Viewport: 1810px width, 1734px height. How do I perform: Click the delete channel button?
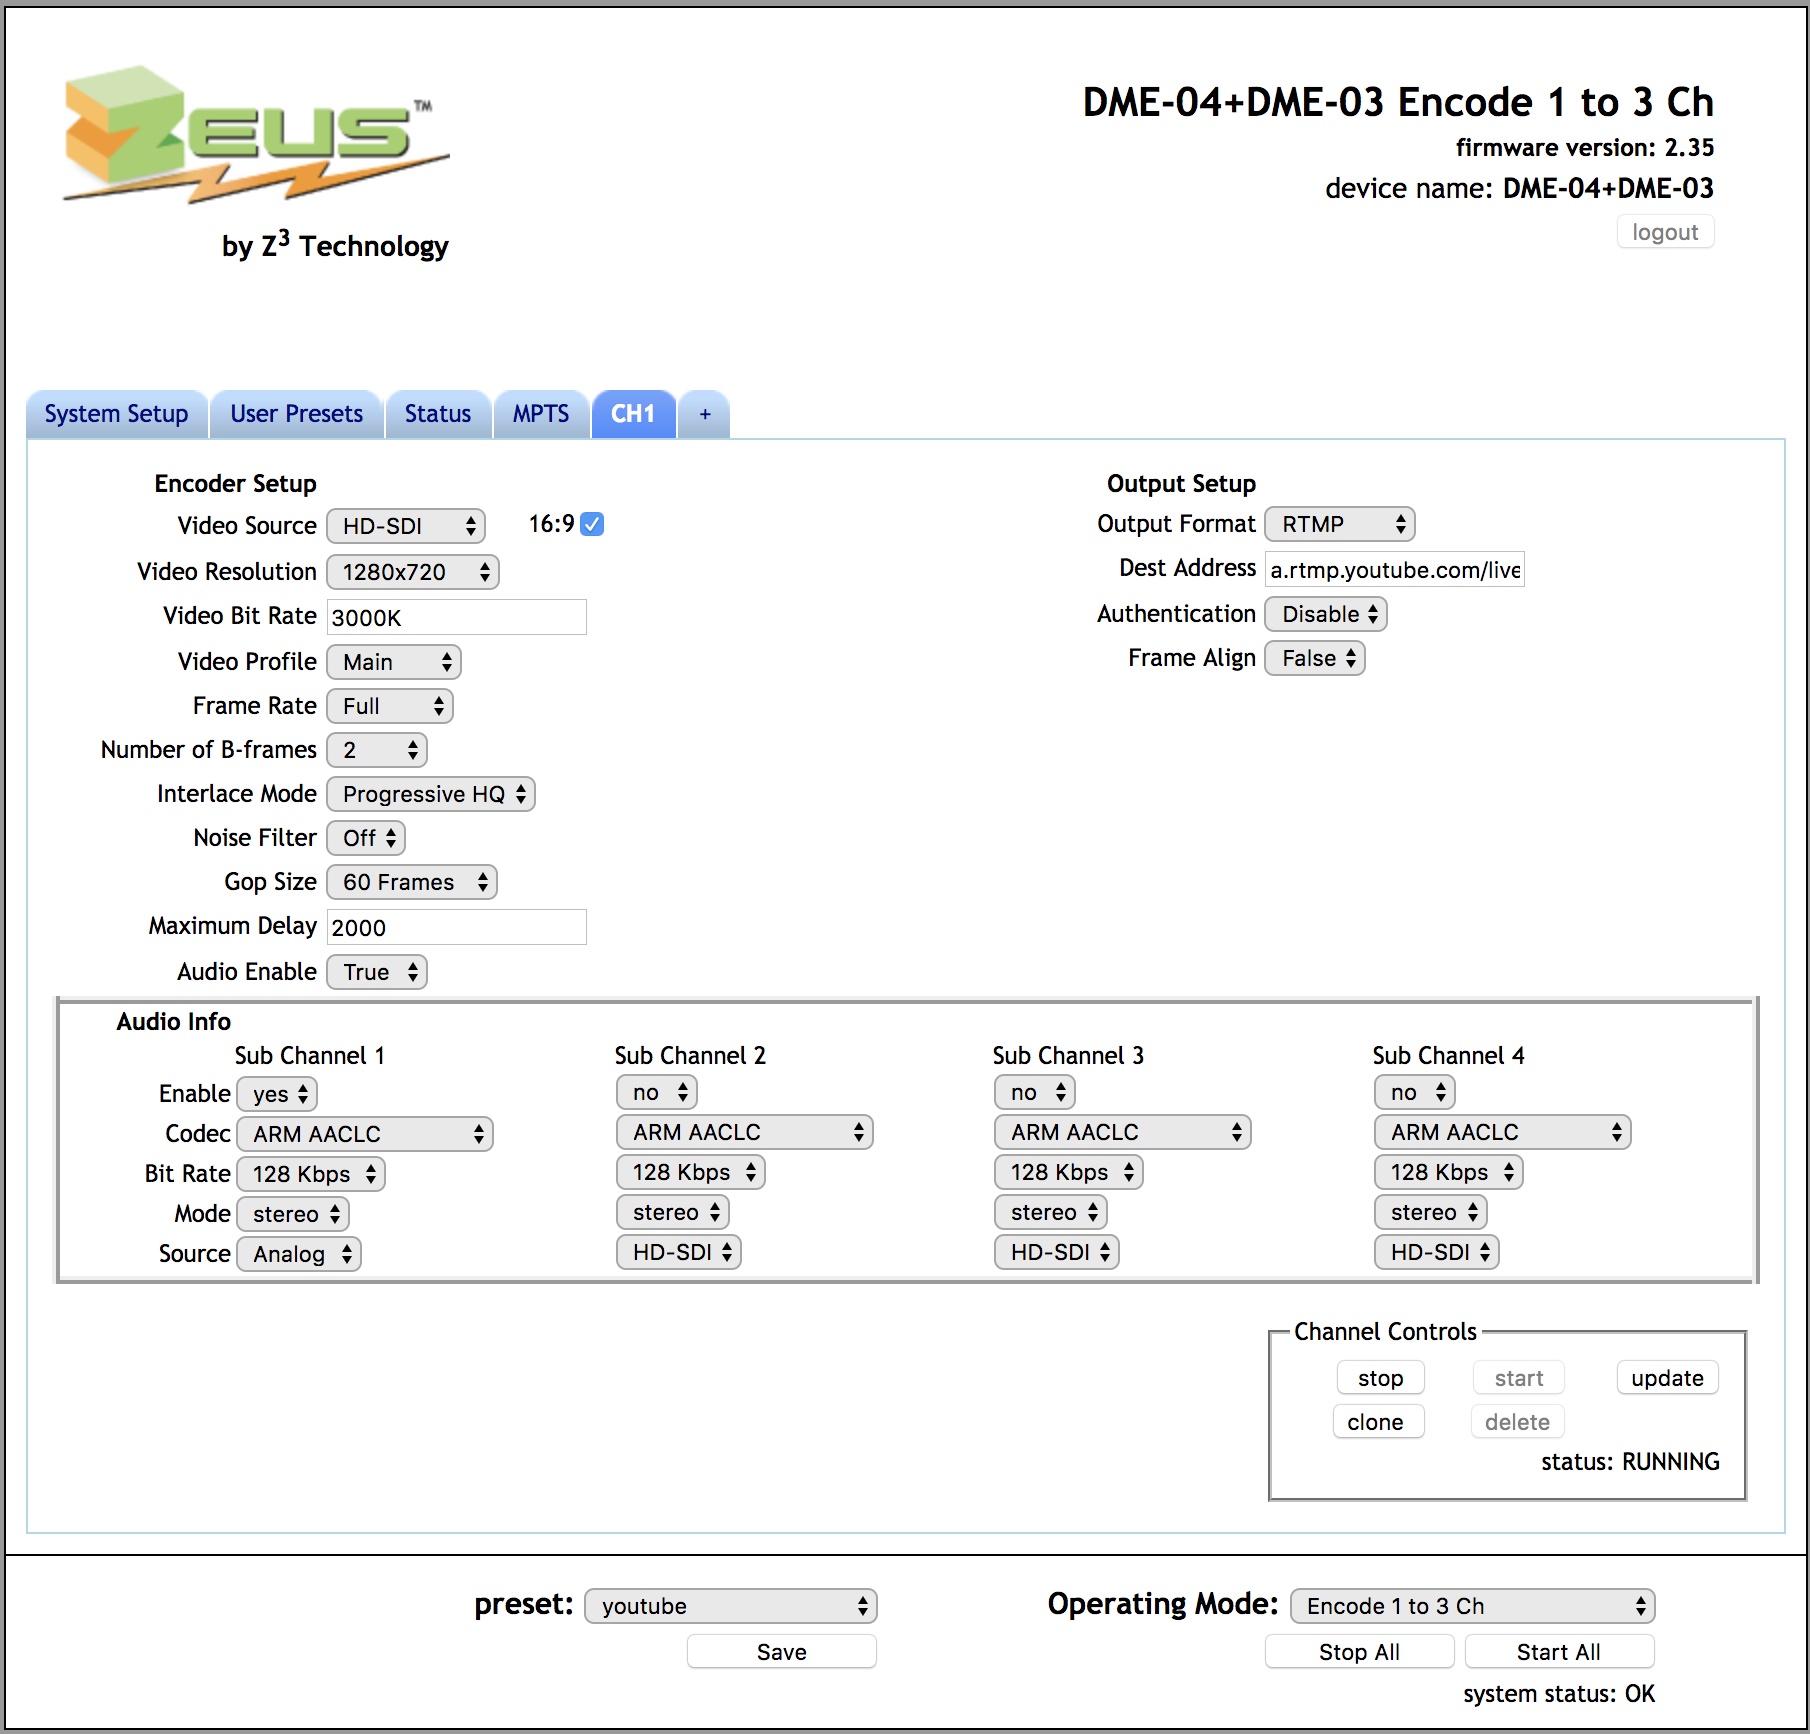click(1517, 1422)
